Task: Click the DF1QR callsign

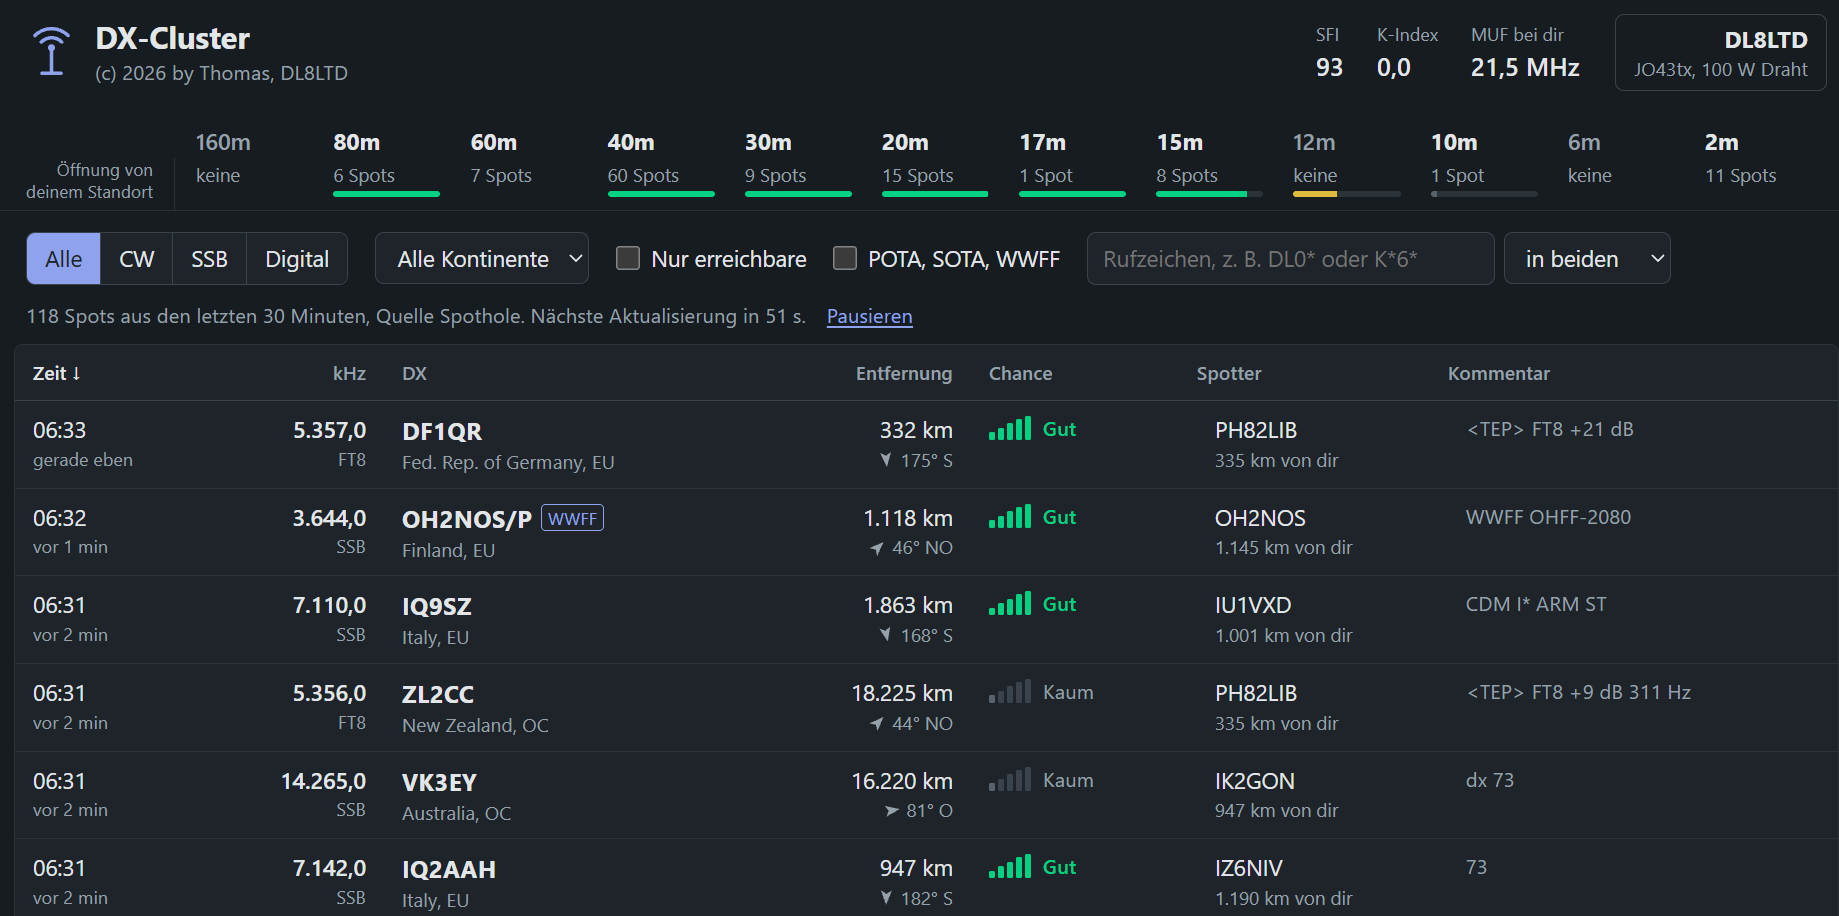Action: tap(442, 432)
